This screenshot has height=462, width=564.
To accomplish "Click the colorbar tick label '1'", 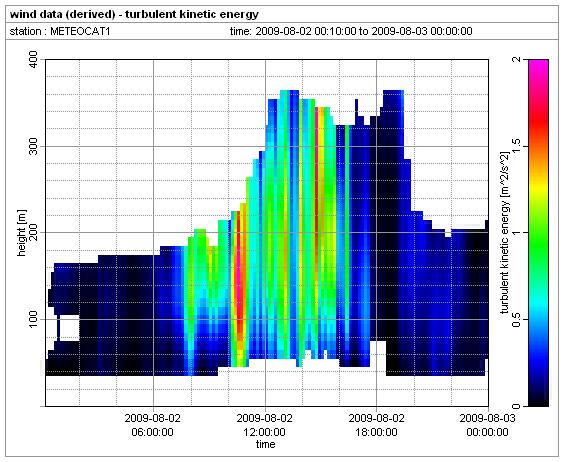I will 516,232.
